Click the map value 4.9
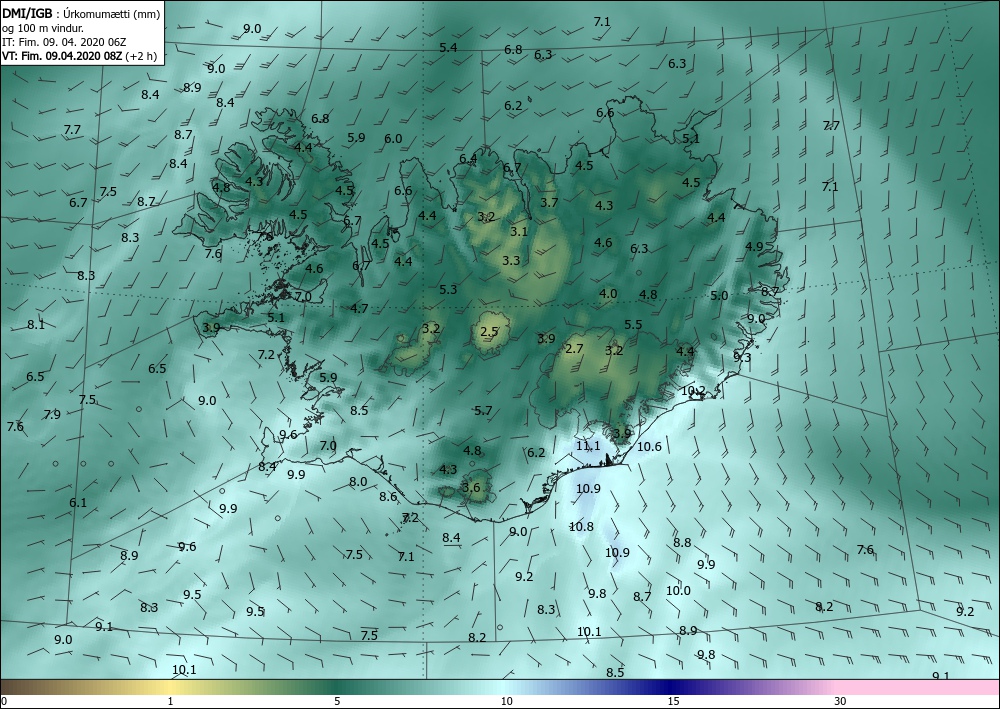1000x709 pixels. pyautogui.click(x=754, y=247)
